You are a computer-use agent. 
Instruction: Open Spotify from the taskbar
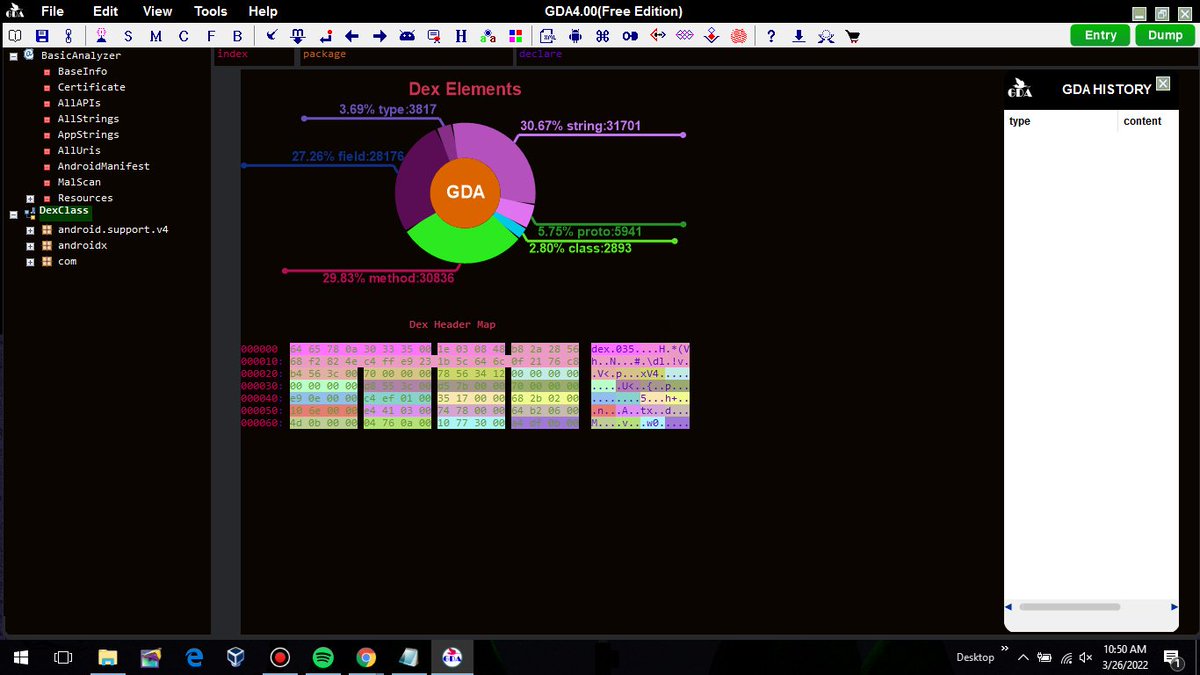pyautogui.click(x=322, y=657)
